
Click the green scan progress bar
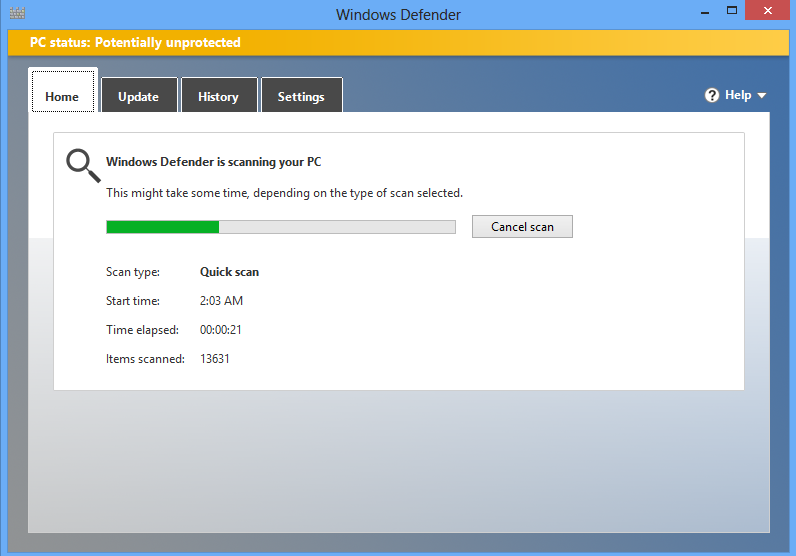[281, 227]
